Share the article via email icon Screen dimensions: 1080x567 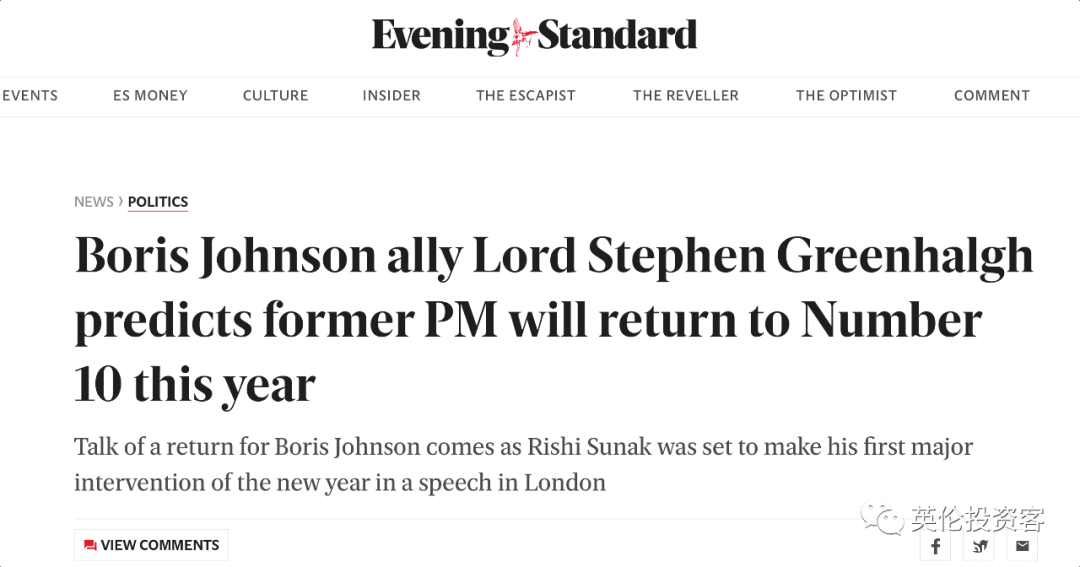[x=1022, y=546]
